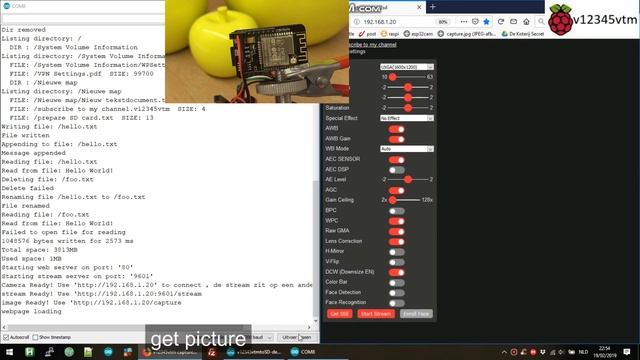Enable the AEC DSP switch
The width and height of the screenshot is (640, 360).
click(396, 170)
